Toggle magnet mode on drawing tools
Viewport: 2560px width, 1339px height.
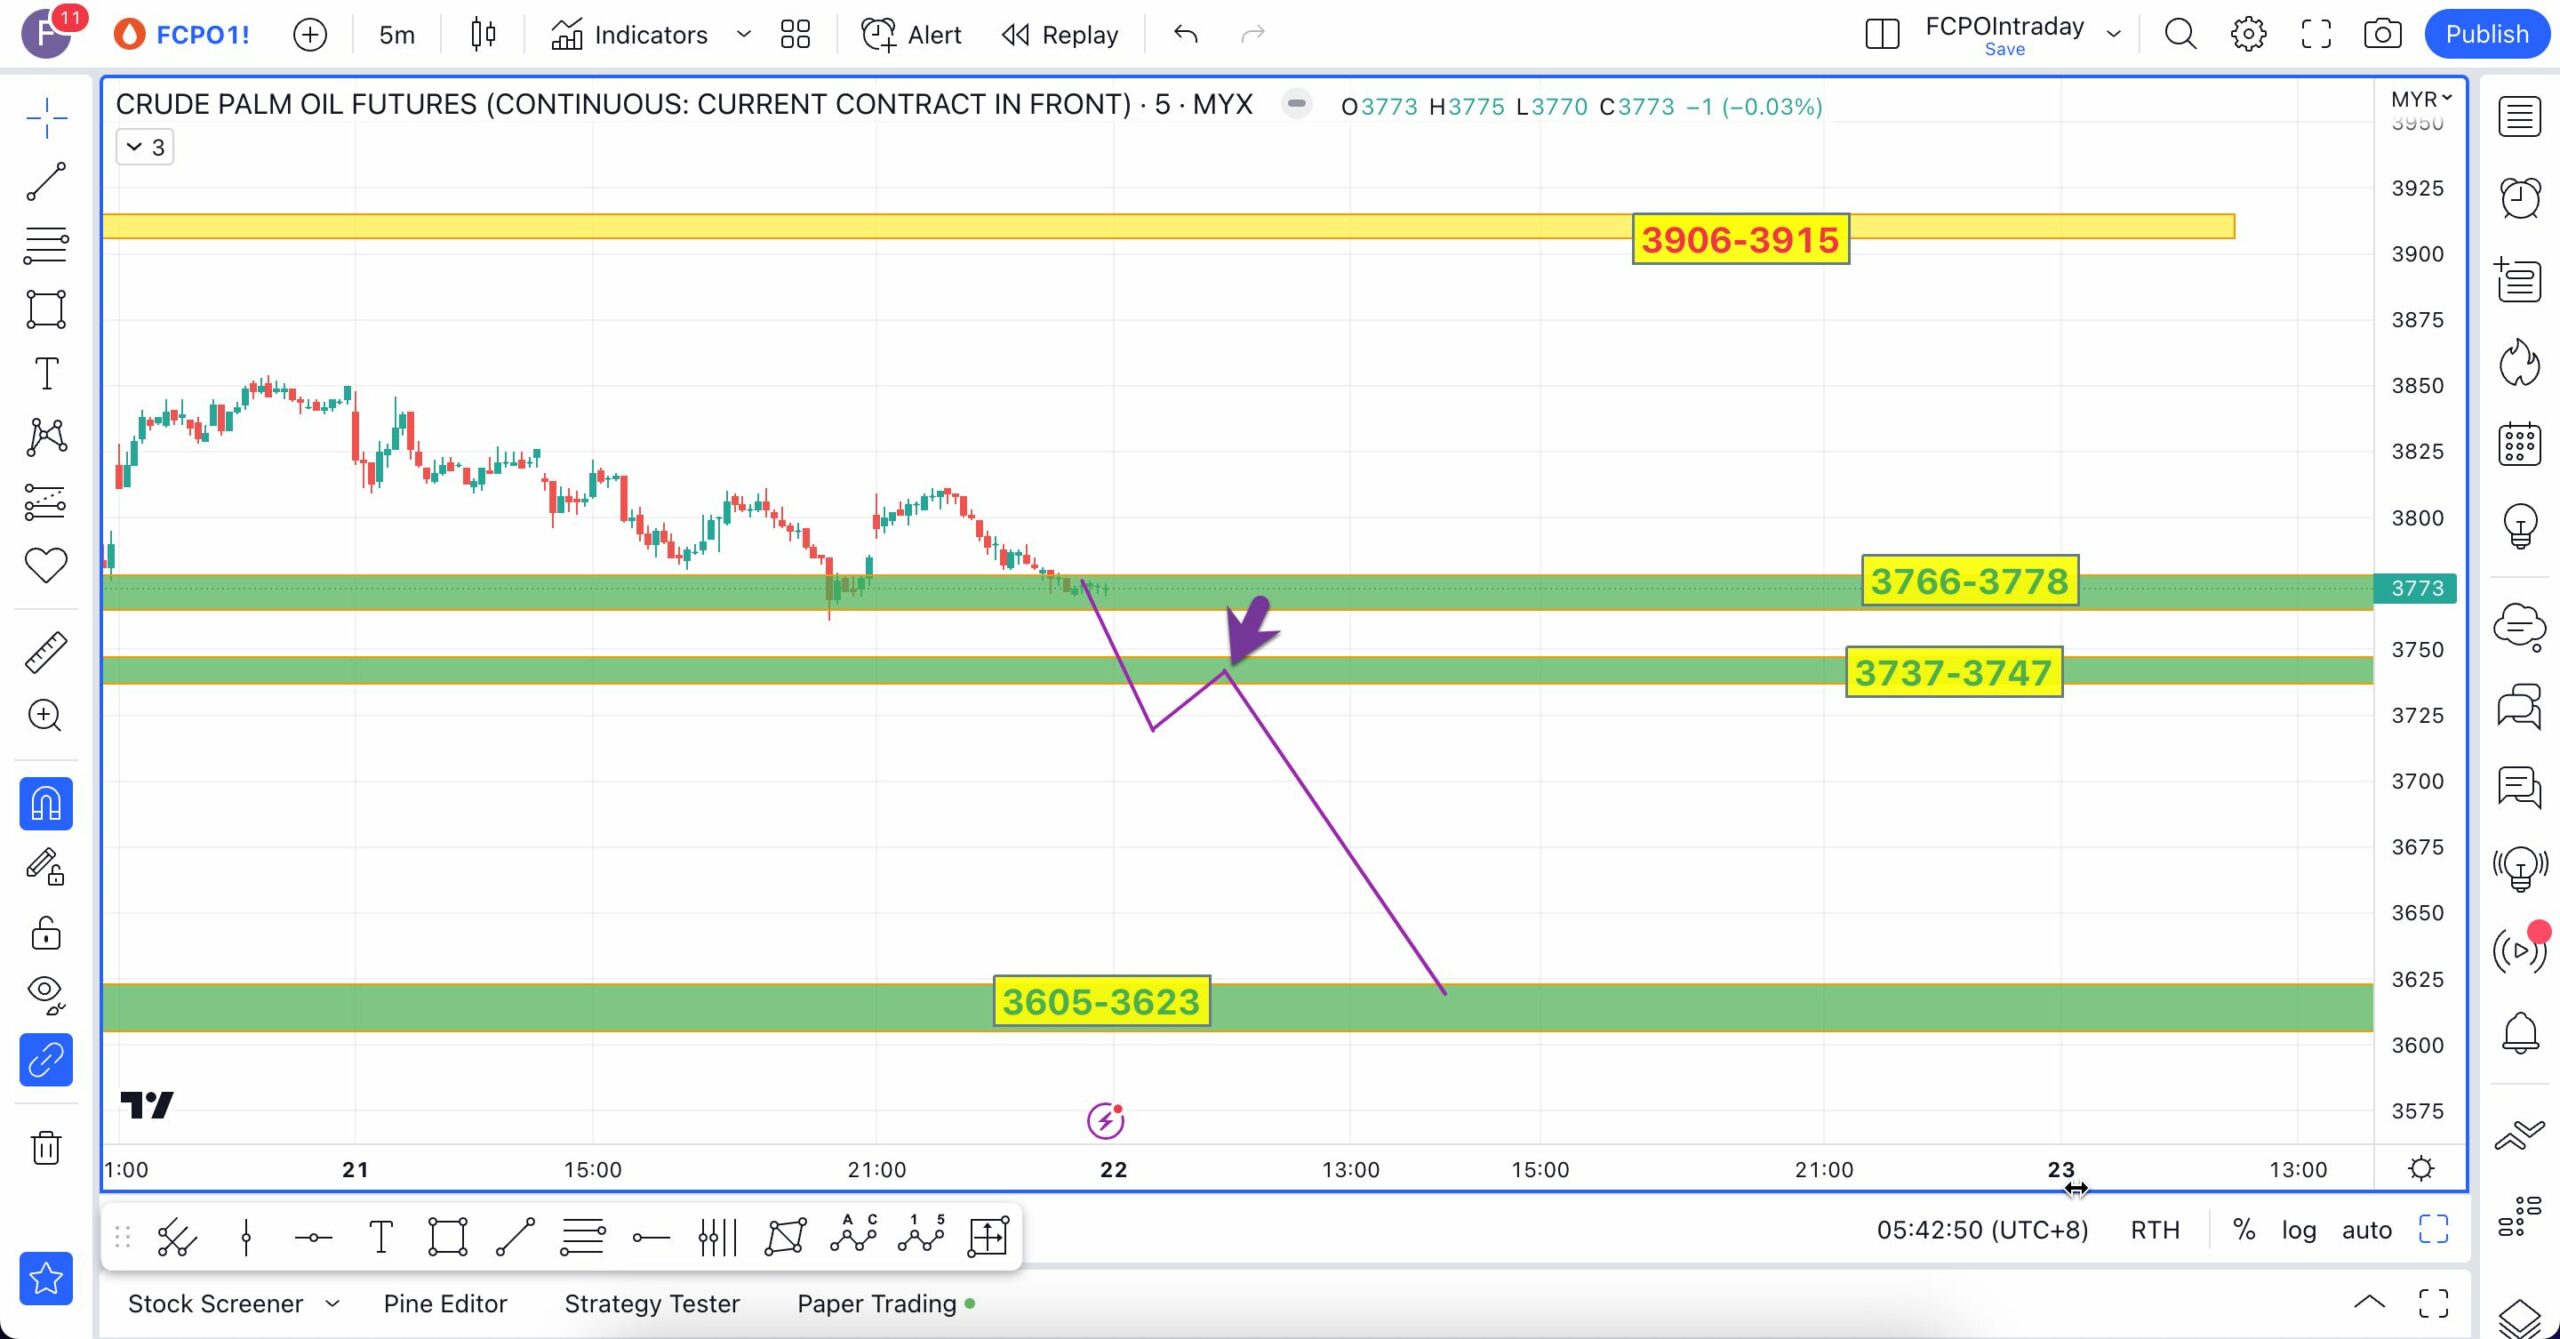pos(46,804)
